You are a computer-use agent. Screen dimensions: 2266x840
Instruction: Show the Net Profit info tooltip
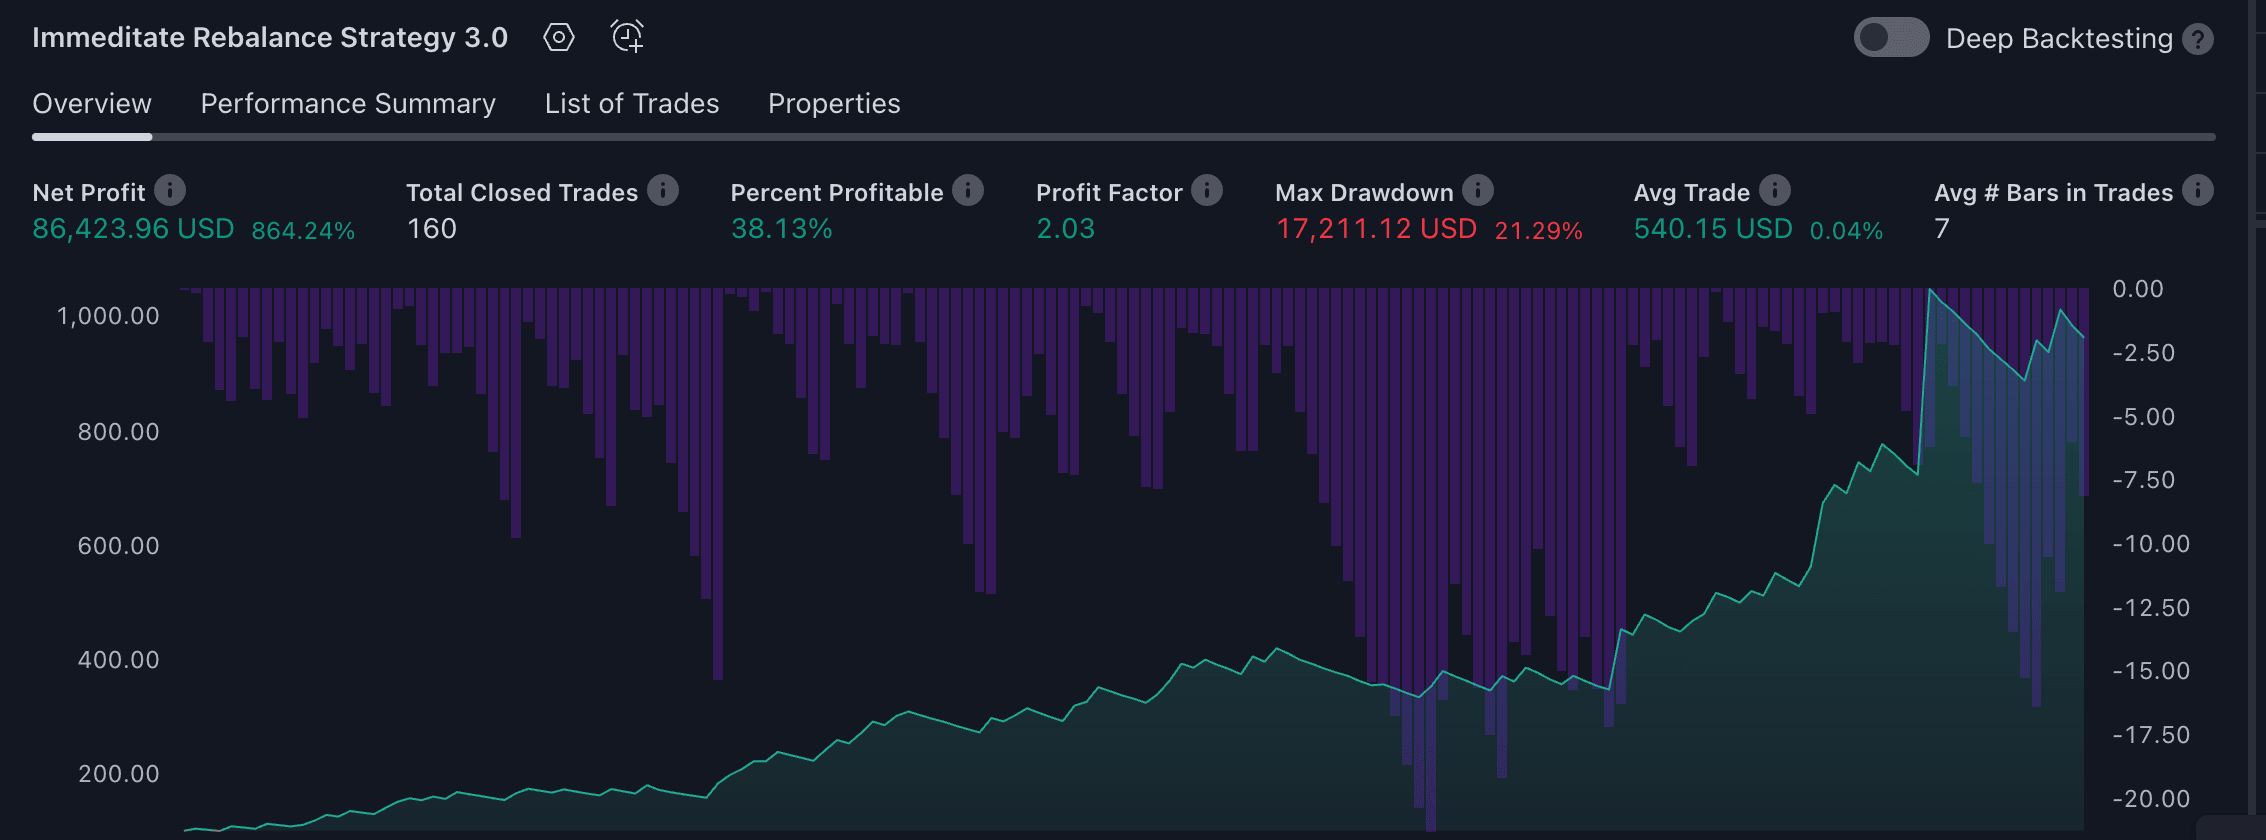coord(170,190)
